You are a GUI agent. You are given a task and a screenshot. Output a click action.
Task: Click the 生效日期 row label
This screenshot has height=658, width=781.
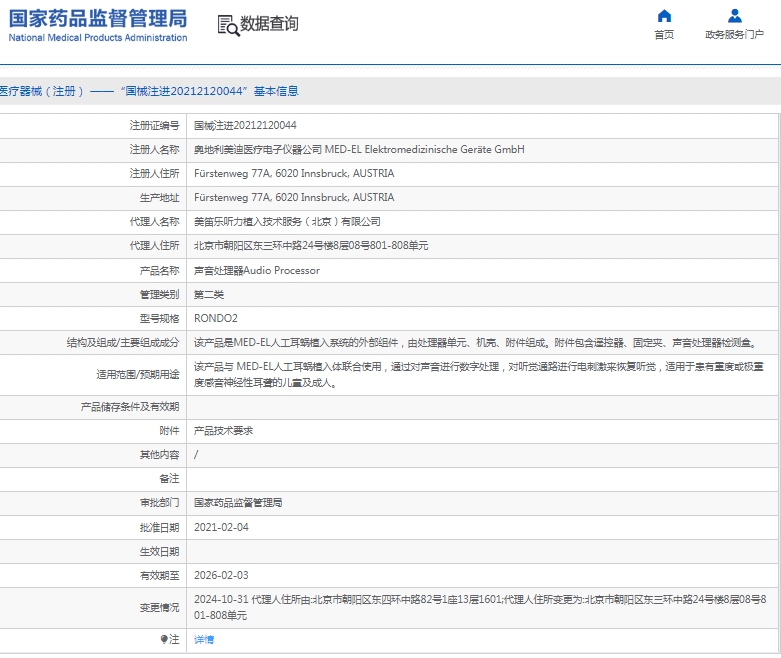click(x=159, y=552)
